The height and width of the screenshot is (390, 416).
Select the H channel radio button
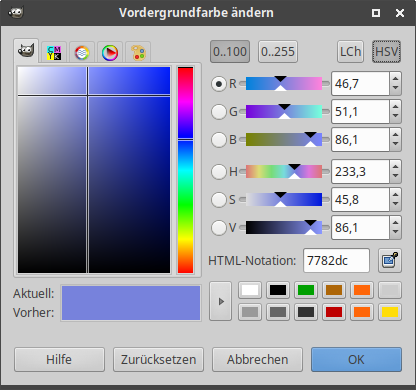pos(219,172)
